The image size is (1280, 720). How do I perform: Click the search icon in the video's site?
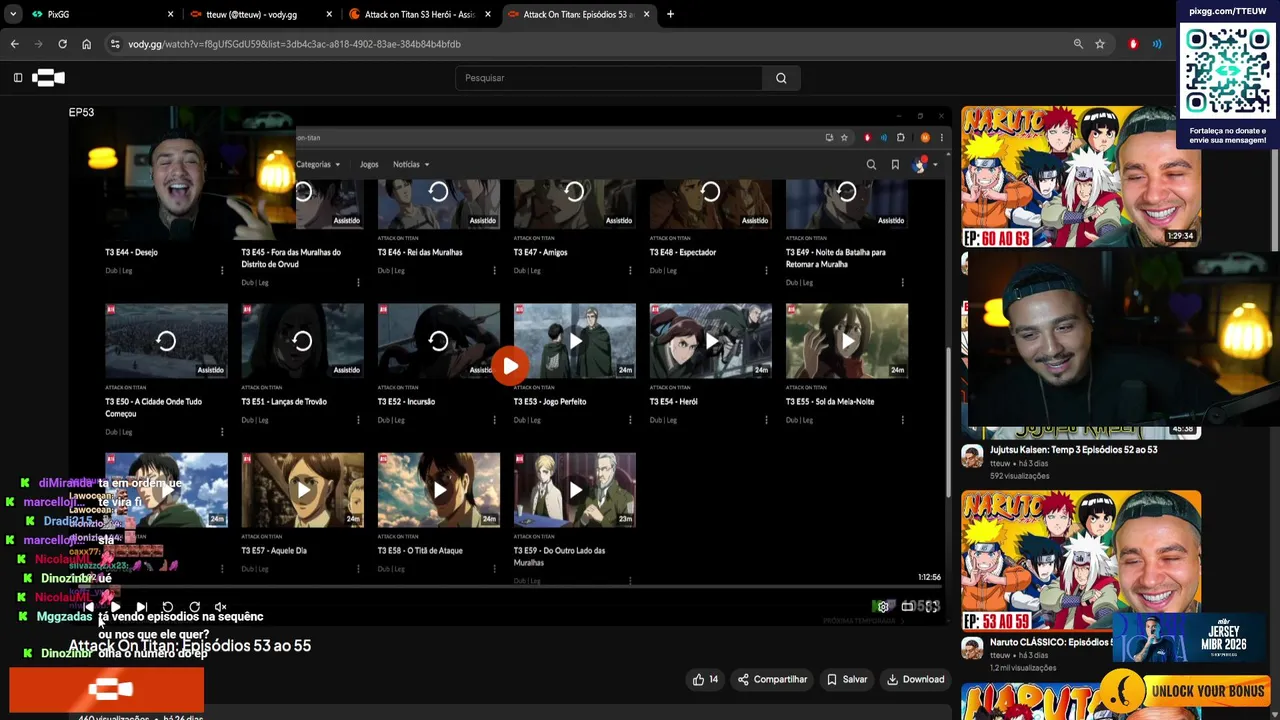871,165
